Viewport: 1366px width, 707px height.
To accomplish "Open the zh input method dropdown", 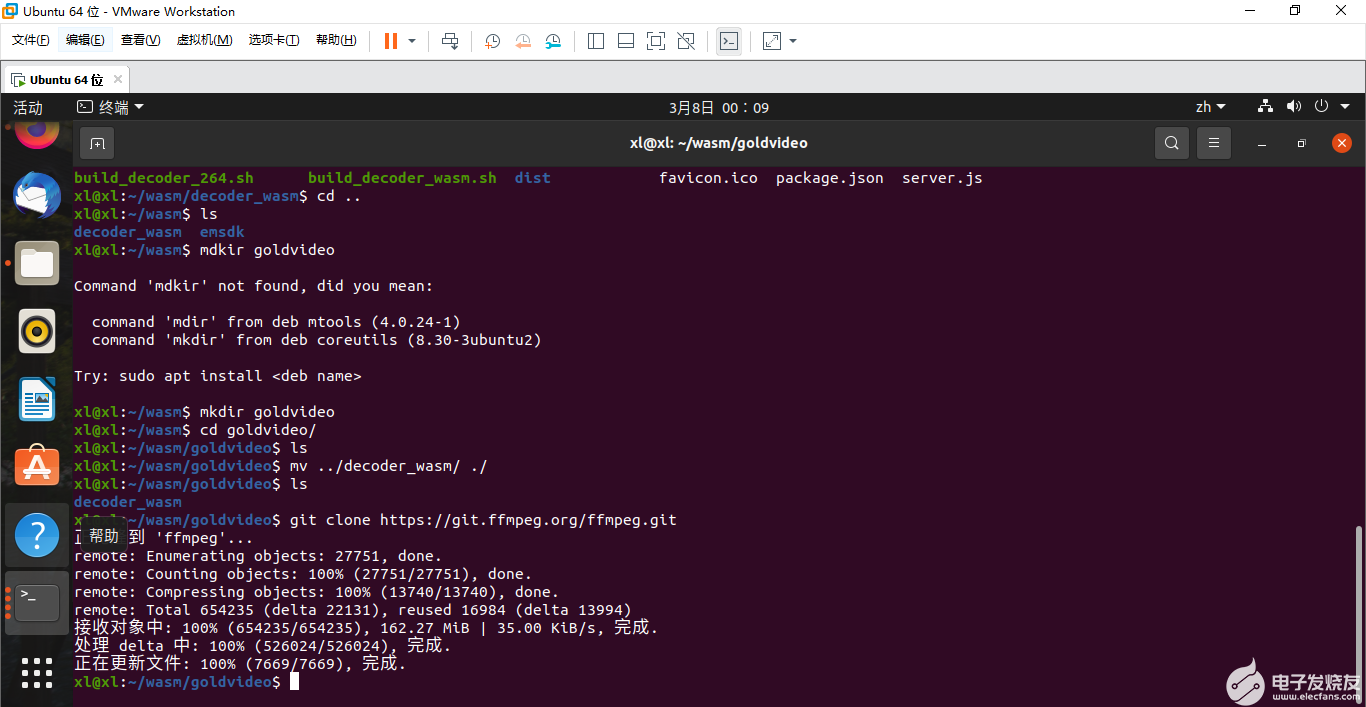I will 1210,107.
